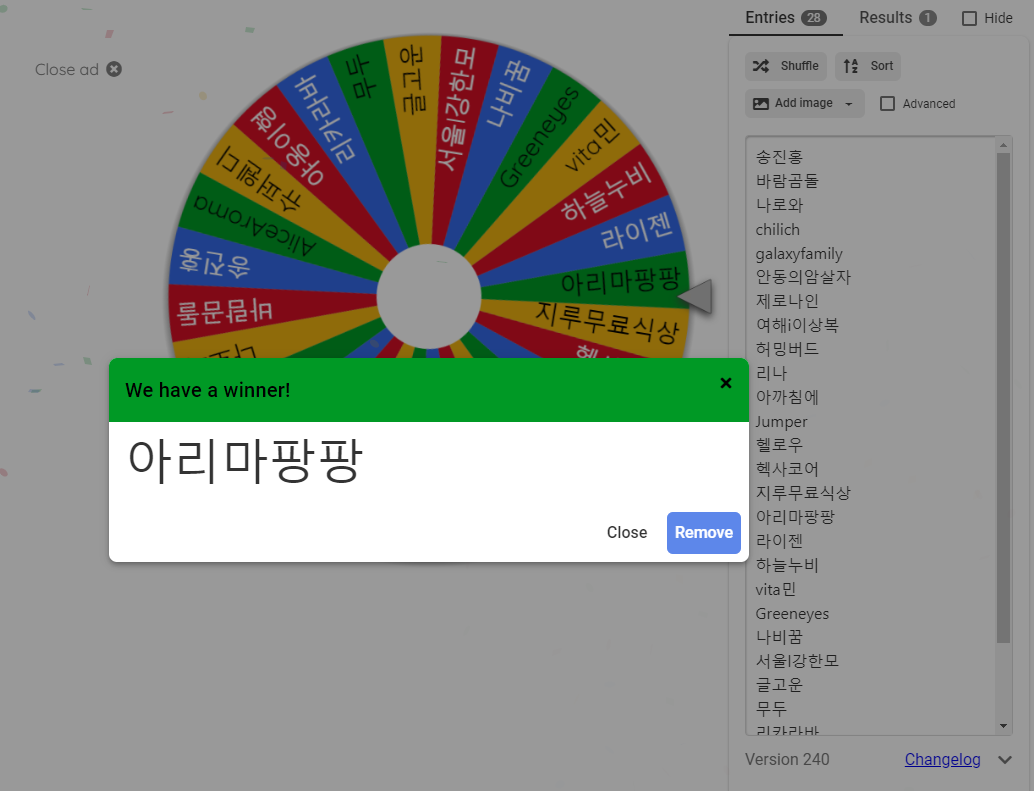The height and width of the screenshot is (791, 1034).
Task: Click the scrollbar down arrow in entries list
Action: pyautogui.click(x=1004, y=726)
